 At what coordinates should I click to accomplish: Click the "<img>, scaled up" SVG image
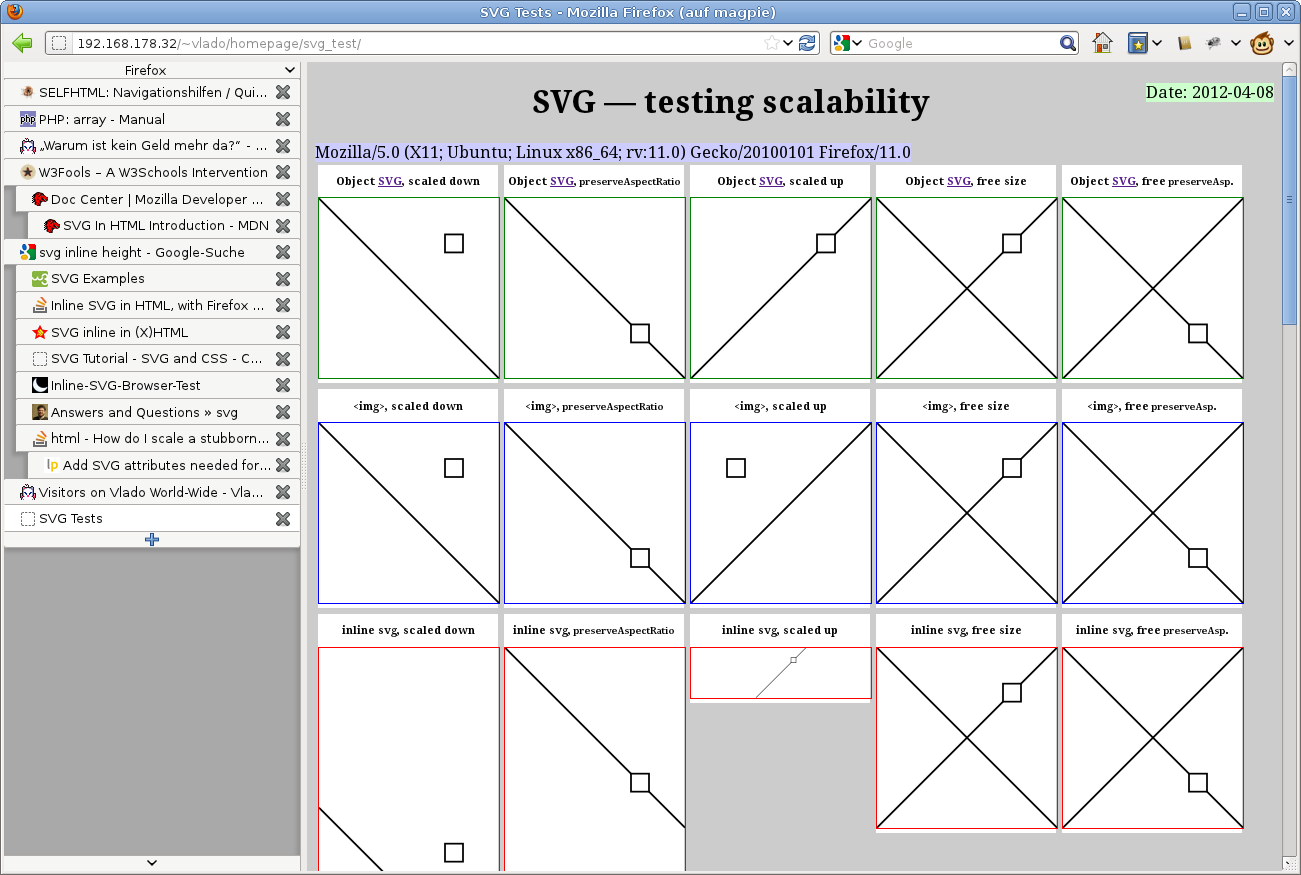click(x=781, y=513)
